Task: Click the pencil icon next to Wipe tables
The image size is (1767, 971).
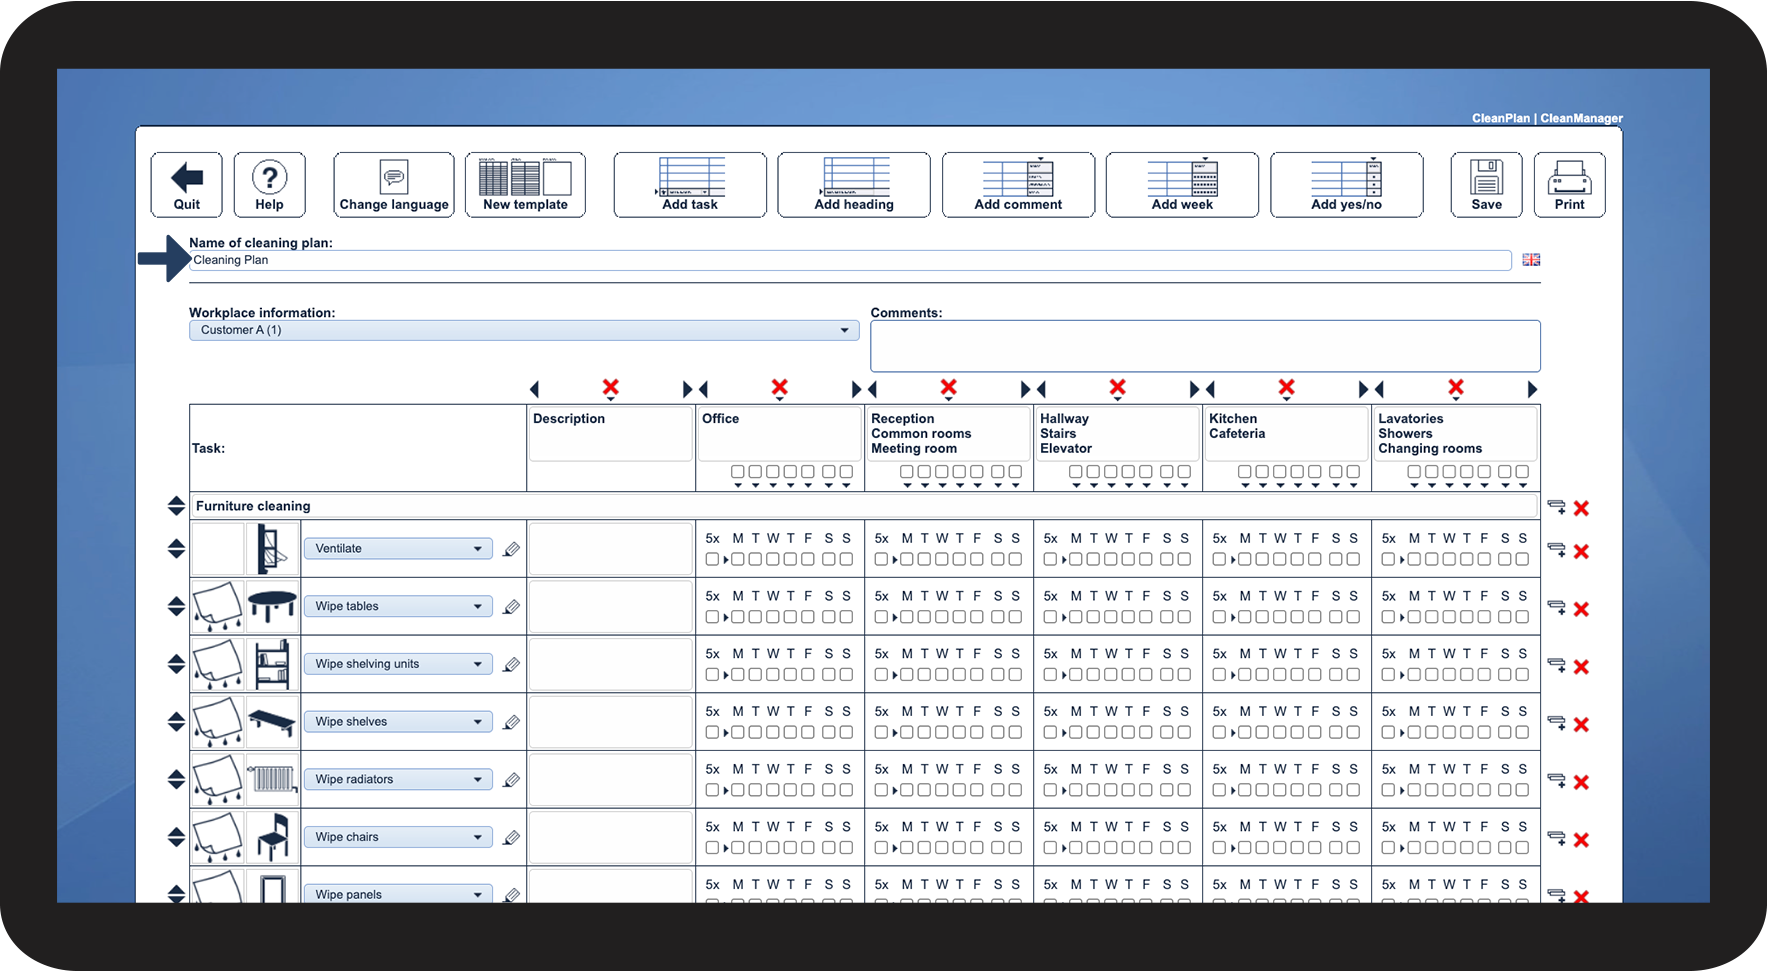Action: tap(511, 607)
